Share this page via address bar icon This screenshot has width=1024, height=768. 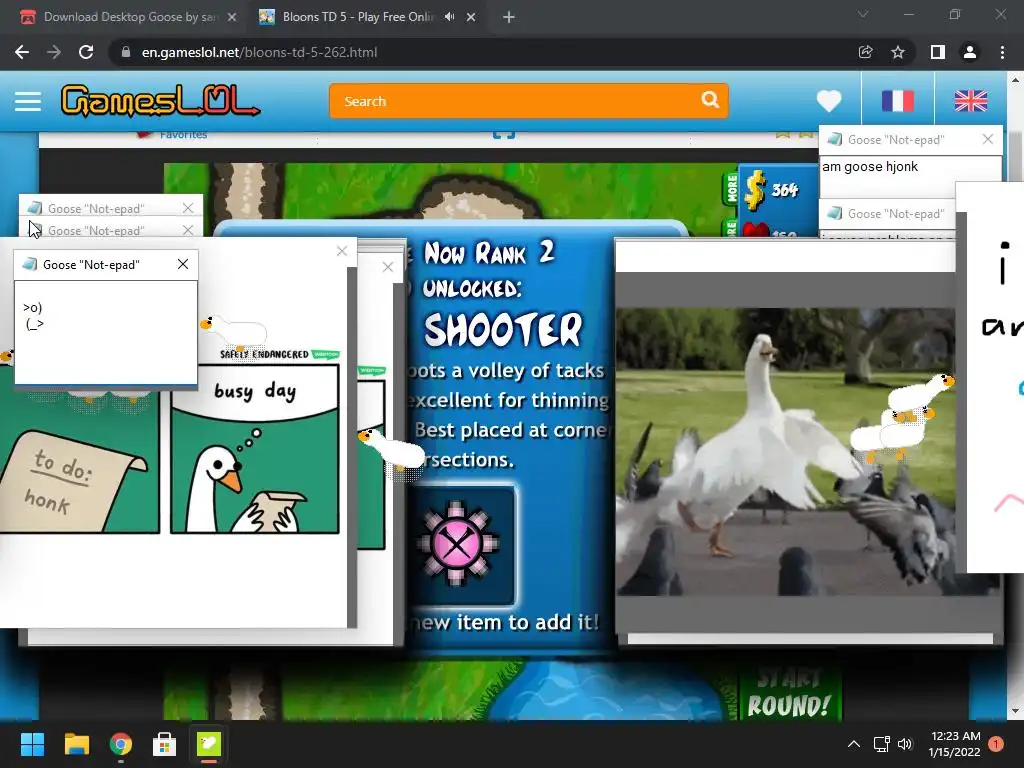865,52
